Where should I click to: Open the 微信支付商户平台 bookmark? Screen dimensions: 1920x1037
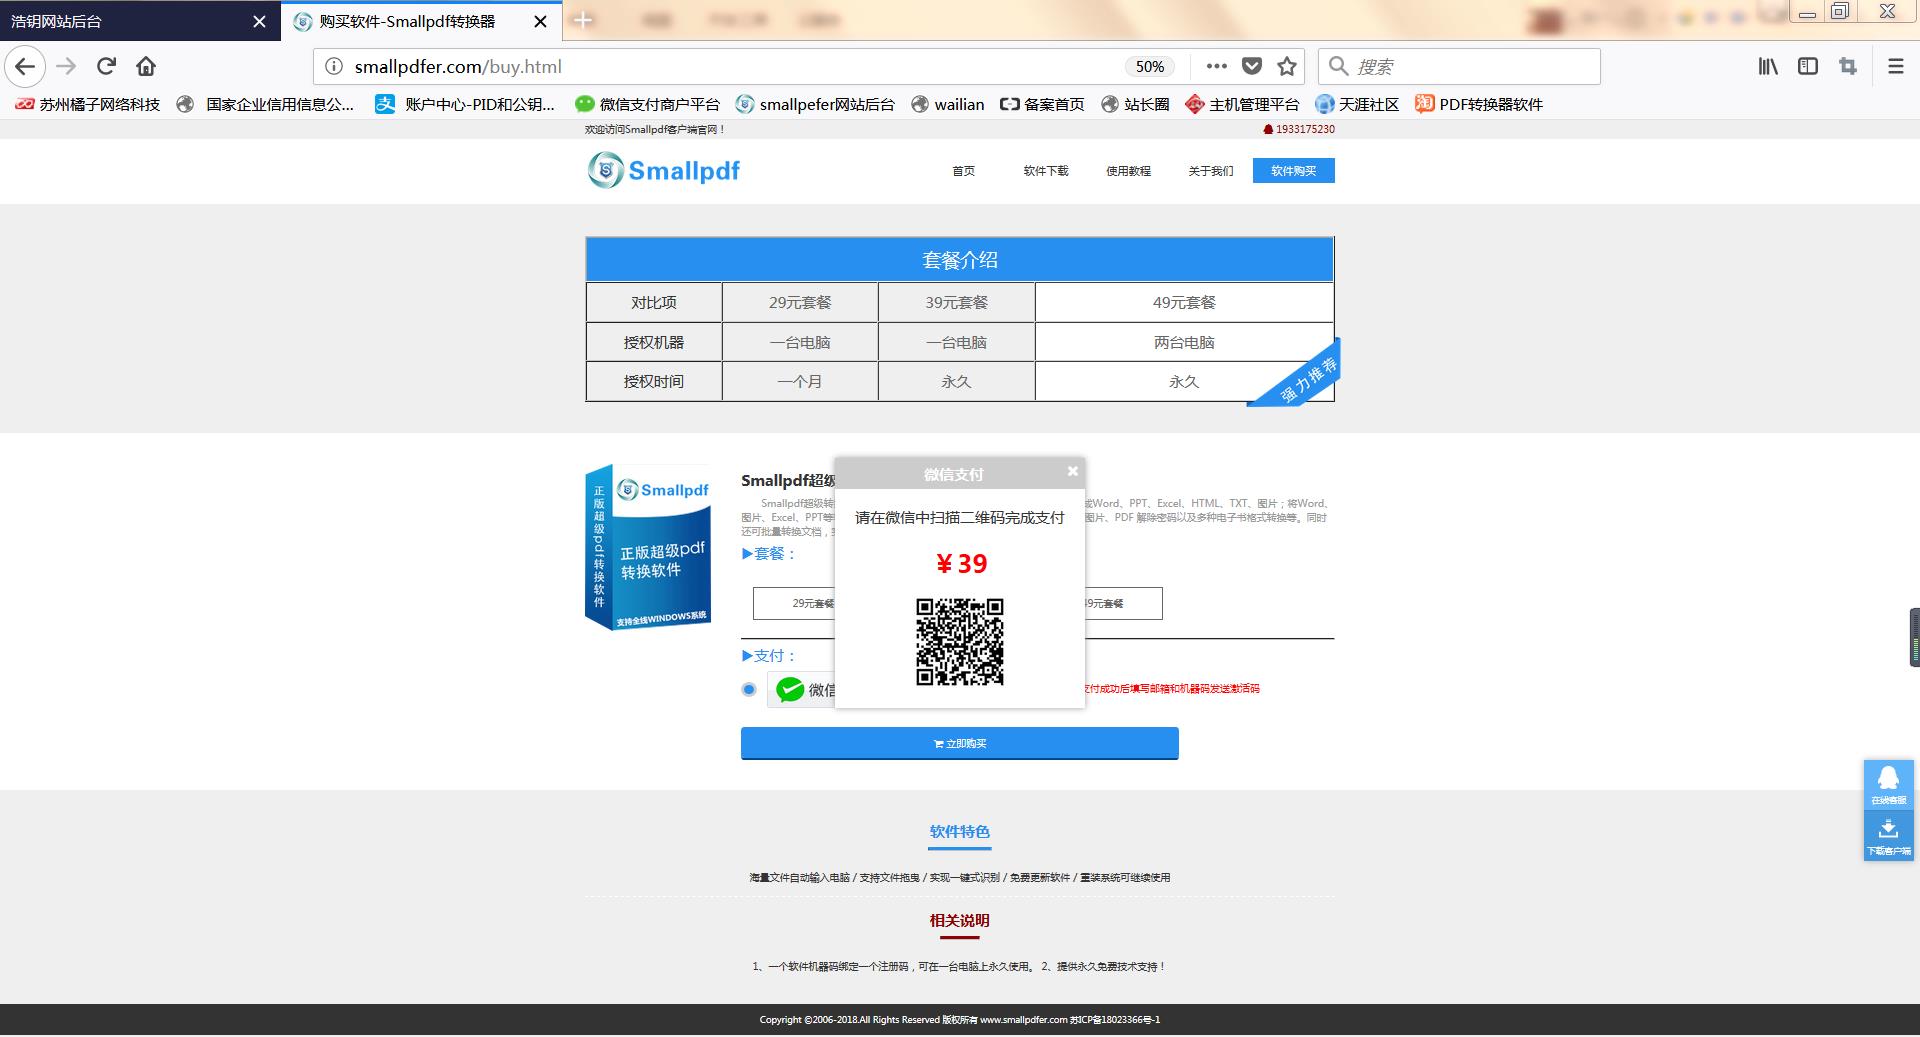click(x=648, y=104)
